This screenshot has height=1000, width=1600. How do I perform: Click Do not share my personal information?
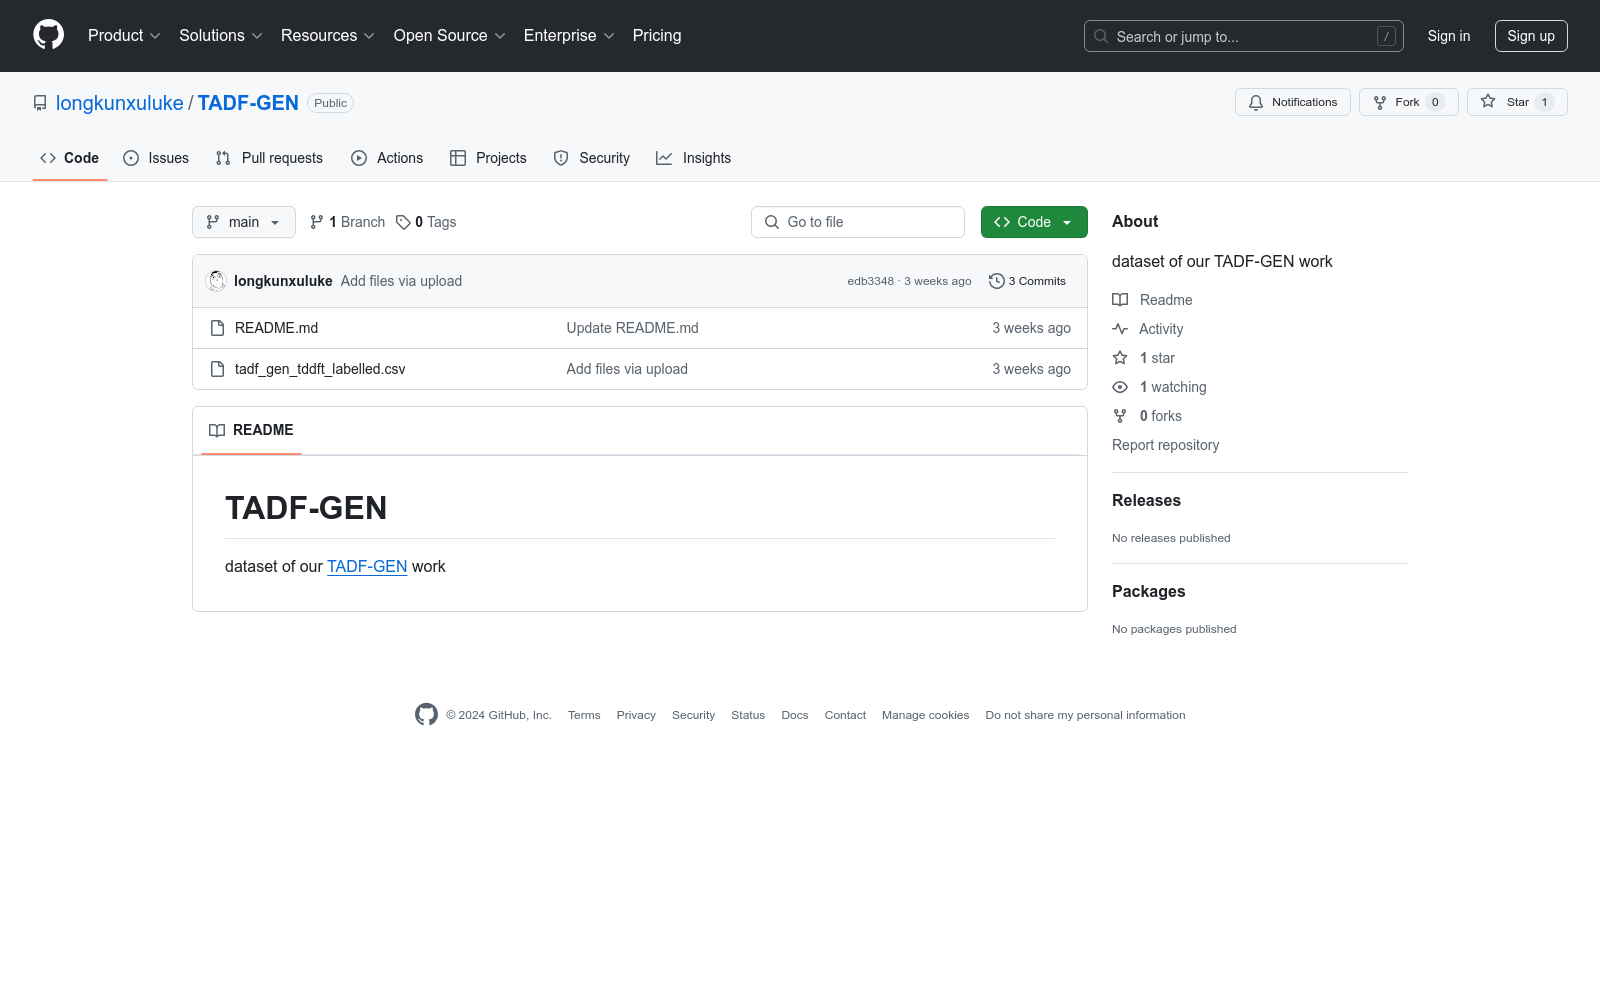pos(1085,715)
